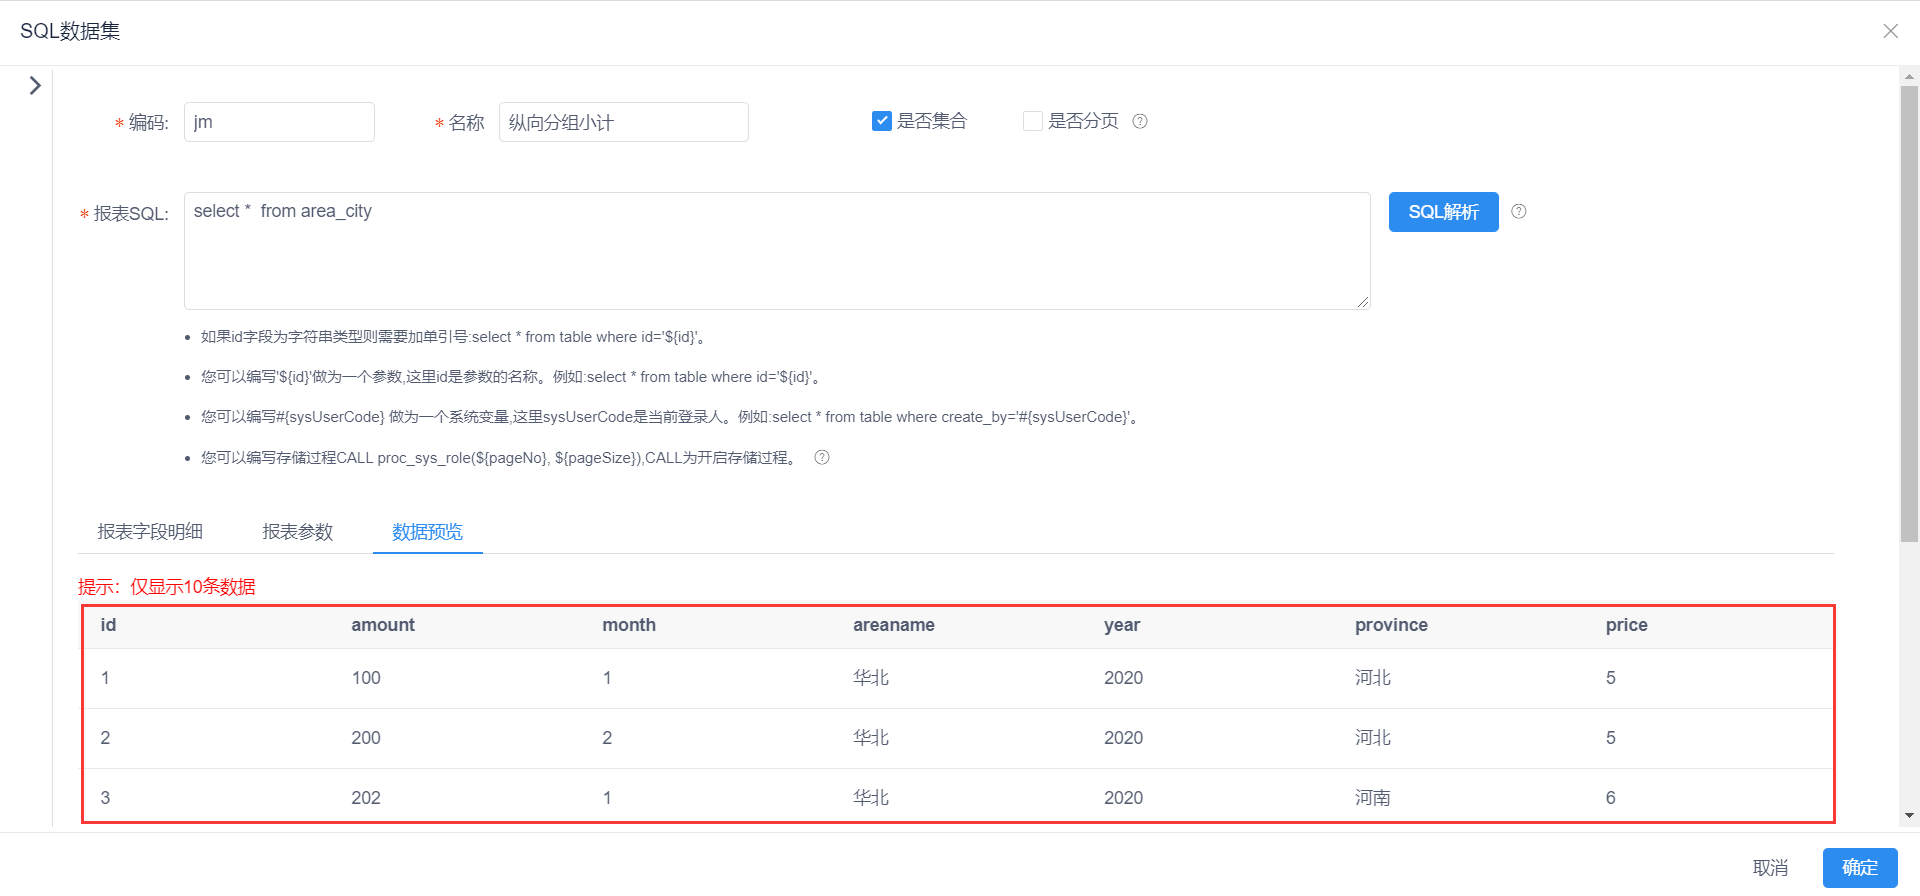Select amount cell 202

coord(366,798)
